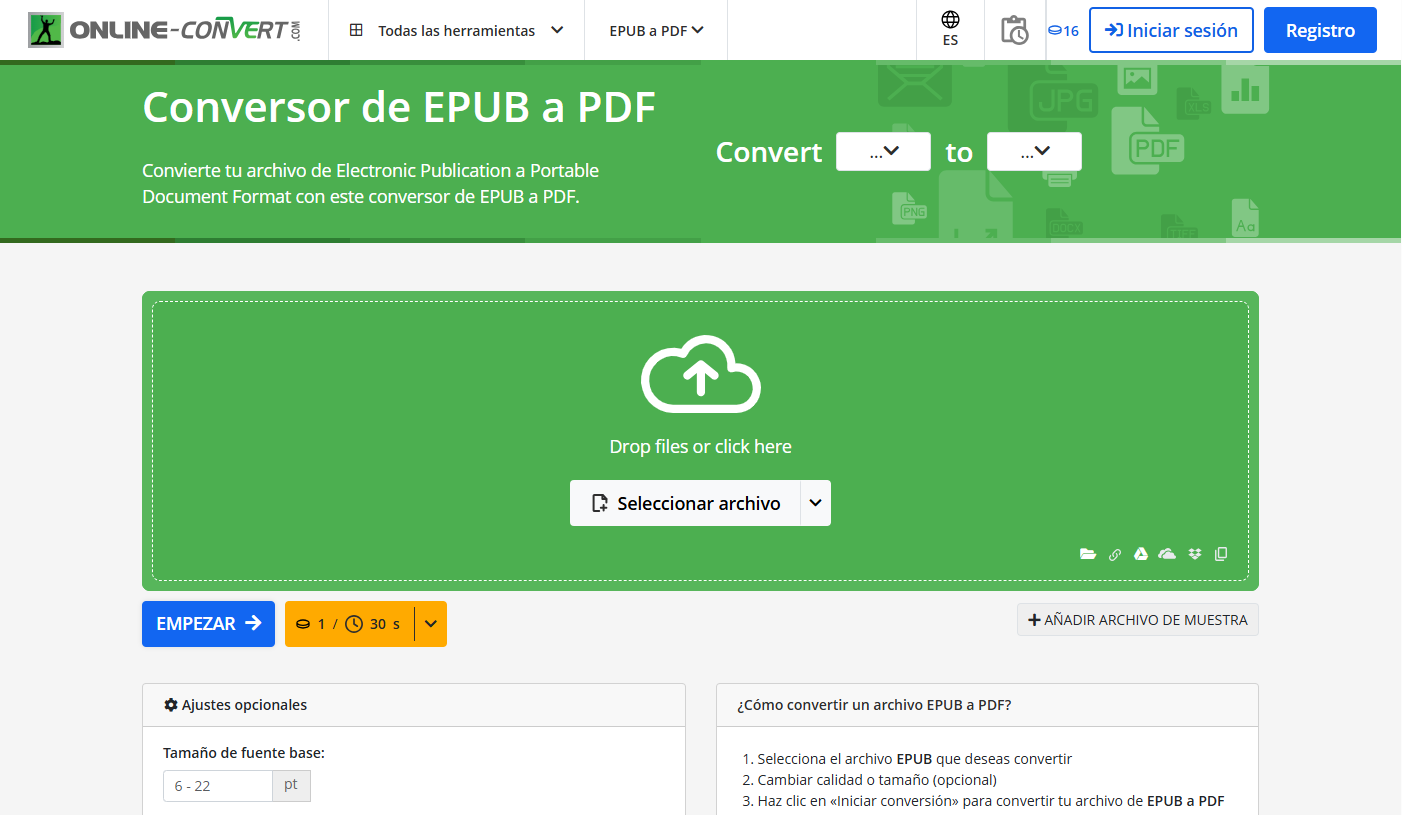Viewport: 1402px width, 815px height.
Task: Select the Google Drive upload icon
Action: pyautogui.click(x=1141, y=553)
